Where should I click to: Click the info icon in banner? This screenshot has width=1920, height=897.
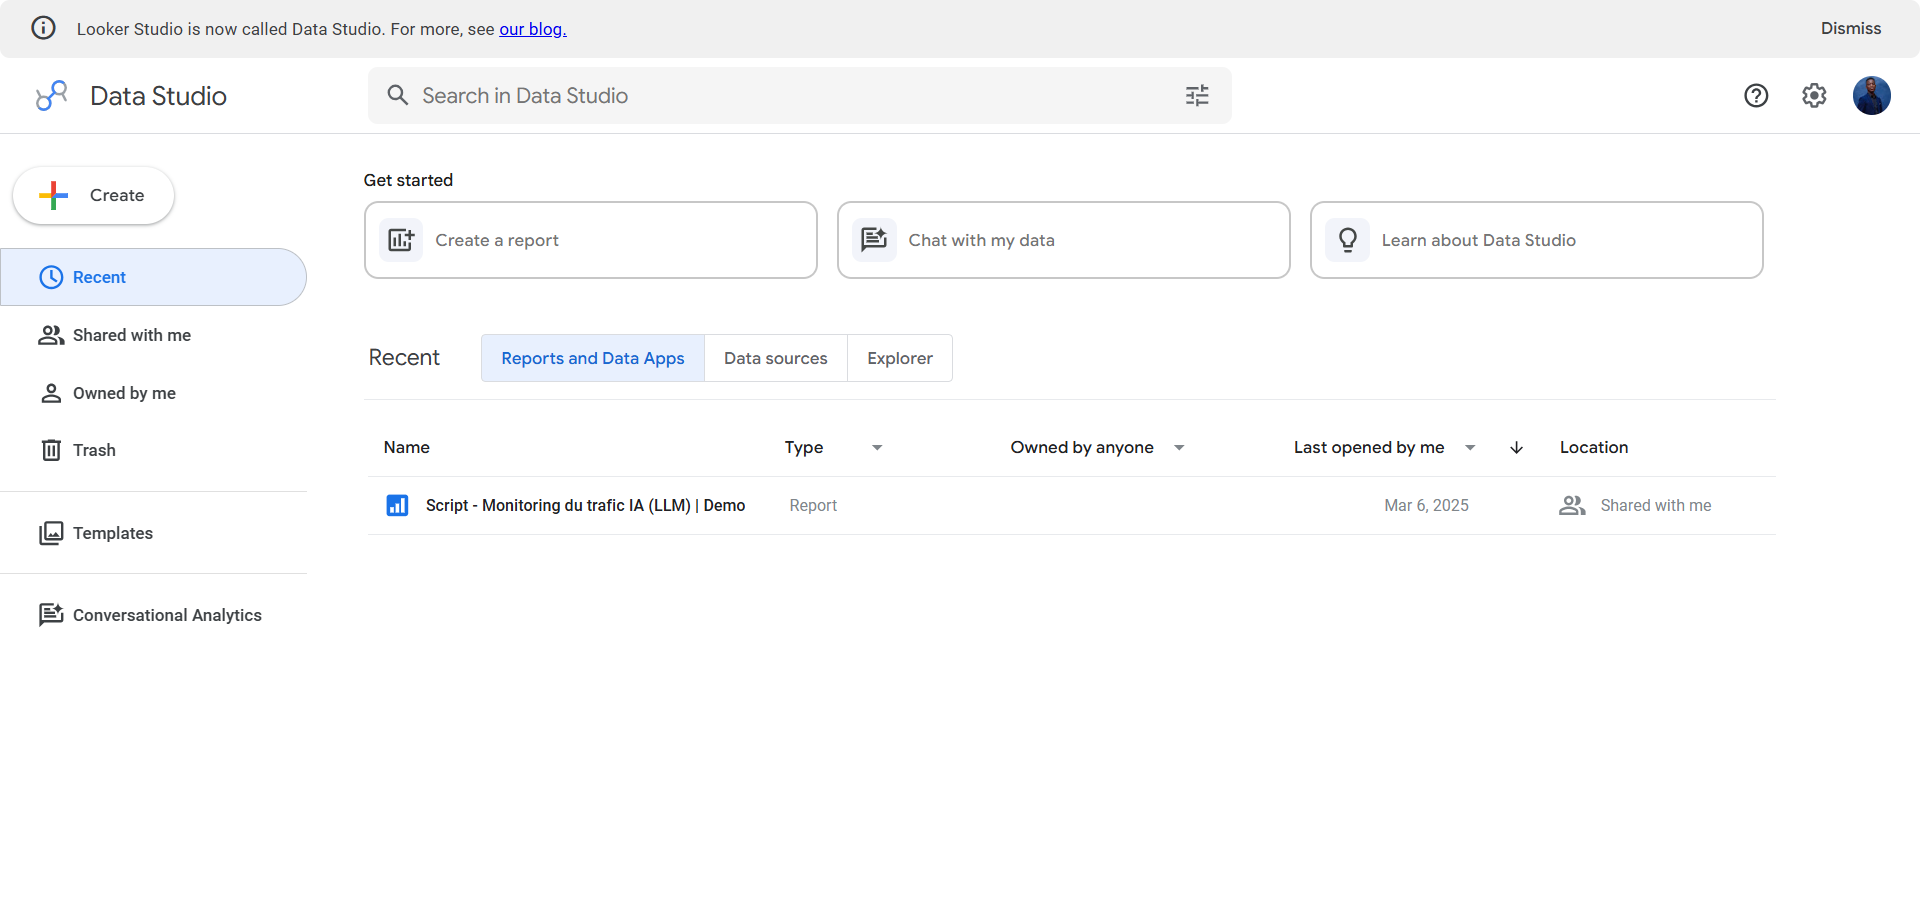(44, 28)
